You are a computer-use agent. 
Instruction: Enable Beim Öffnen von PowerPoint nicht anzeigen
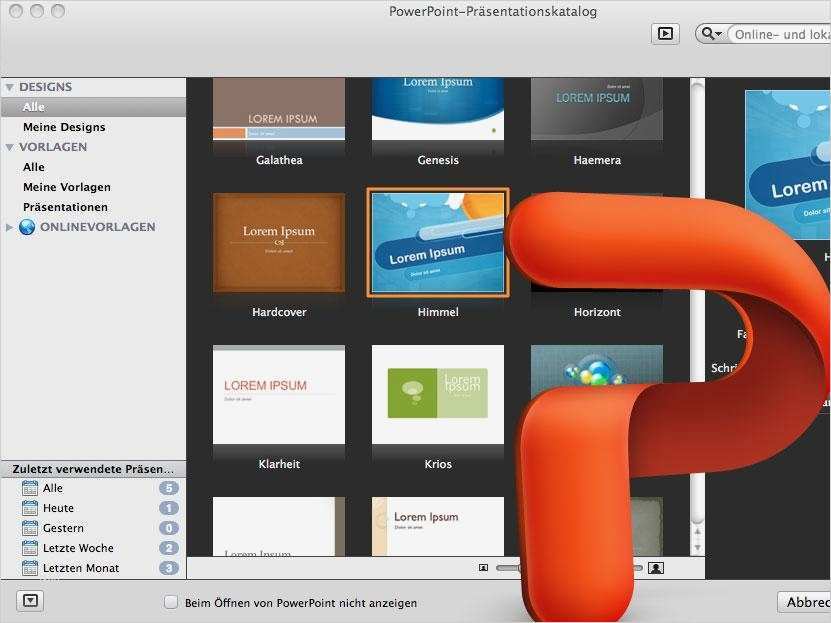pyautogui.click(x=168, y=603)
